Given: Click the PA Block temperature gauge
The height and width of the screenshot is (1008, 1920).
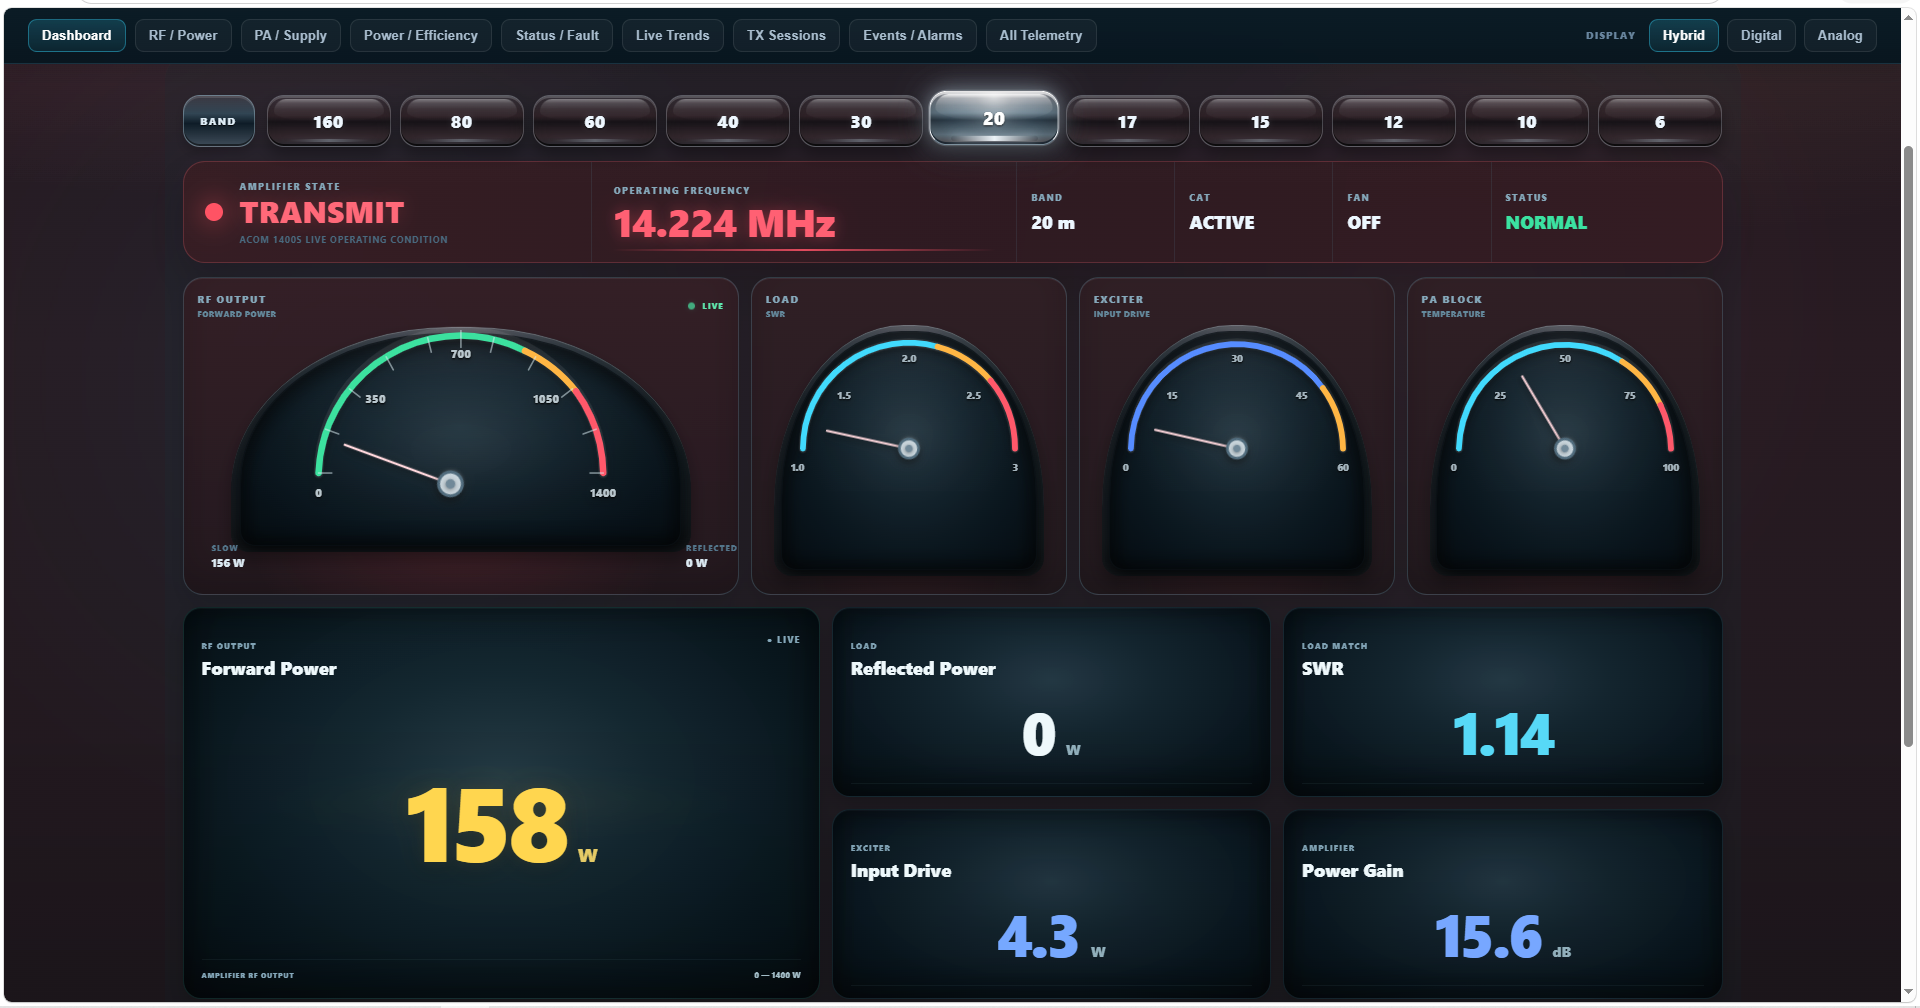Looking at the screenshot, I should 1564,448.
